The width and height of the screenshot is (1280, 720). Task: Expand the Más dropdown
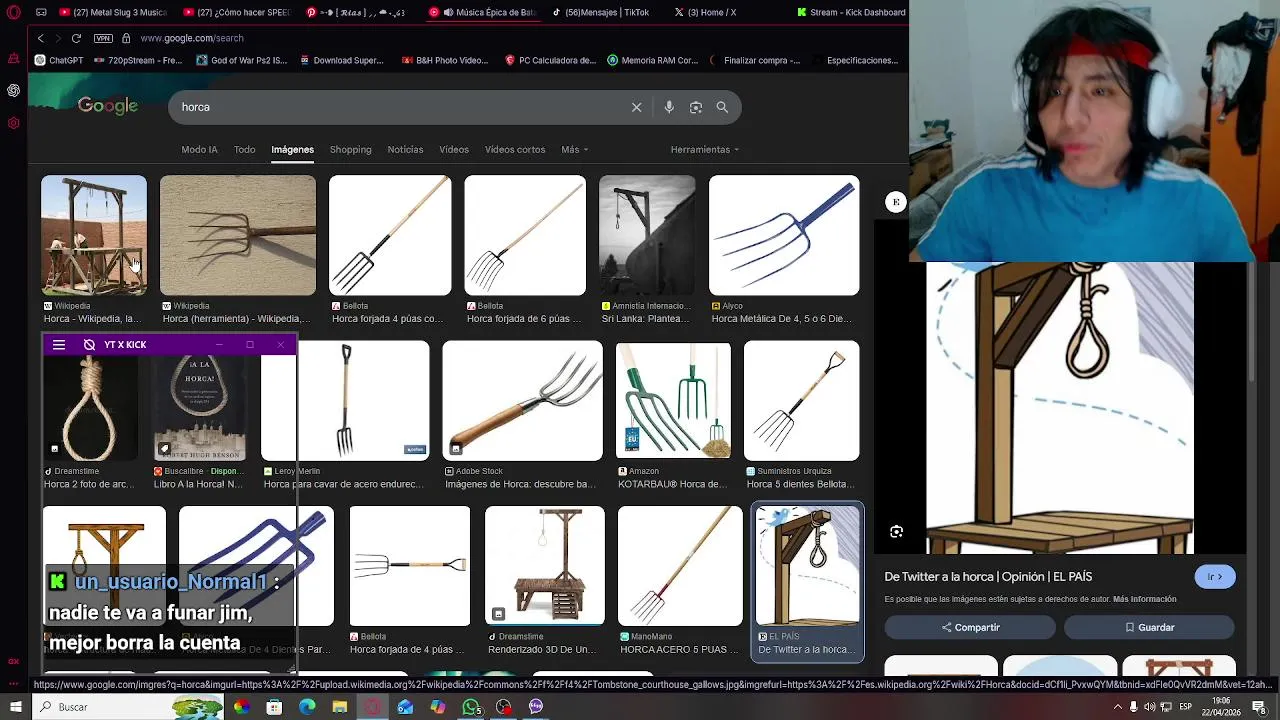(574, 149)
